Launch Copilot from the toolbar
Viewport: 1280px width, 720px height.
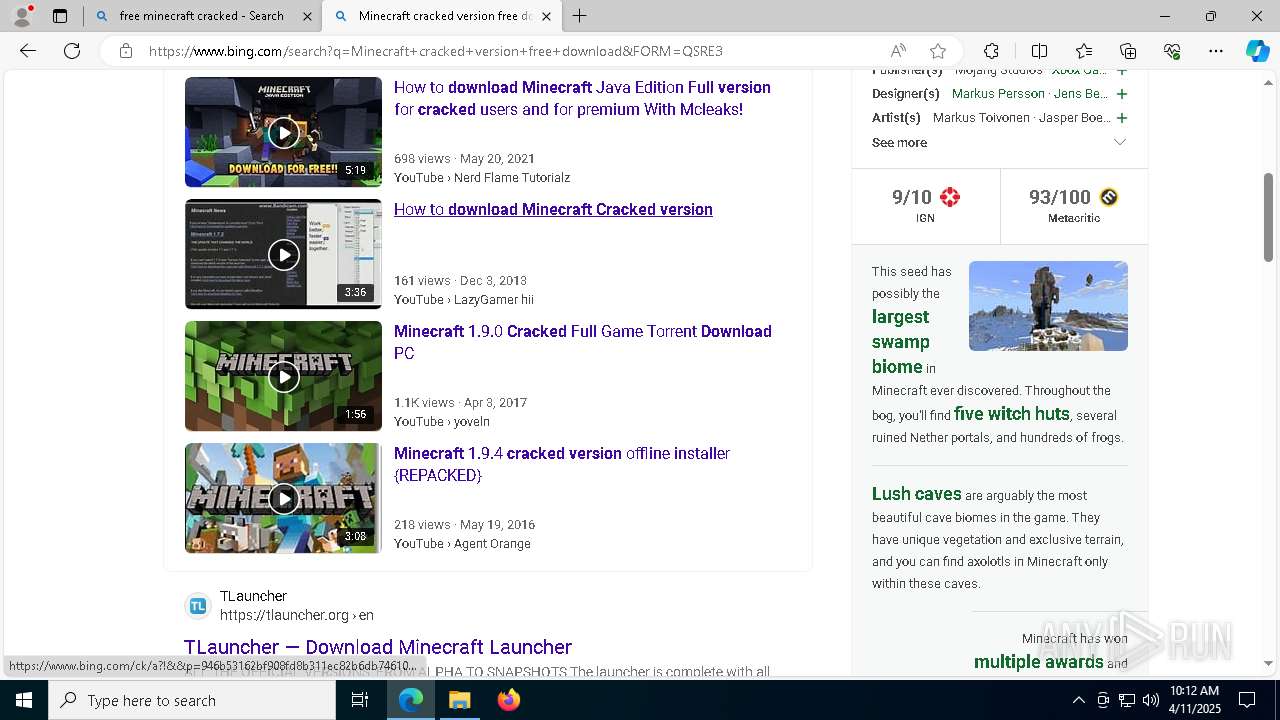coord(1257,51)
